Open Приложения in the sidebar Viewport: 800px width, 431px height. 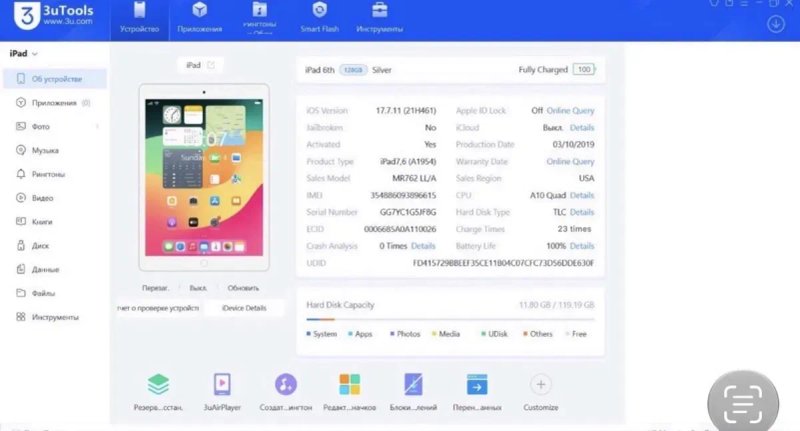(53, 103)
